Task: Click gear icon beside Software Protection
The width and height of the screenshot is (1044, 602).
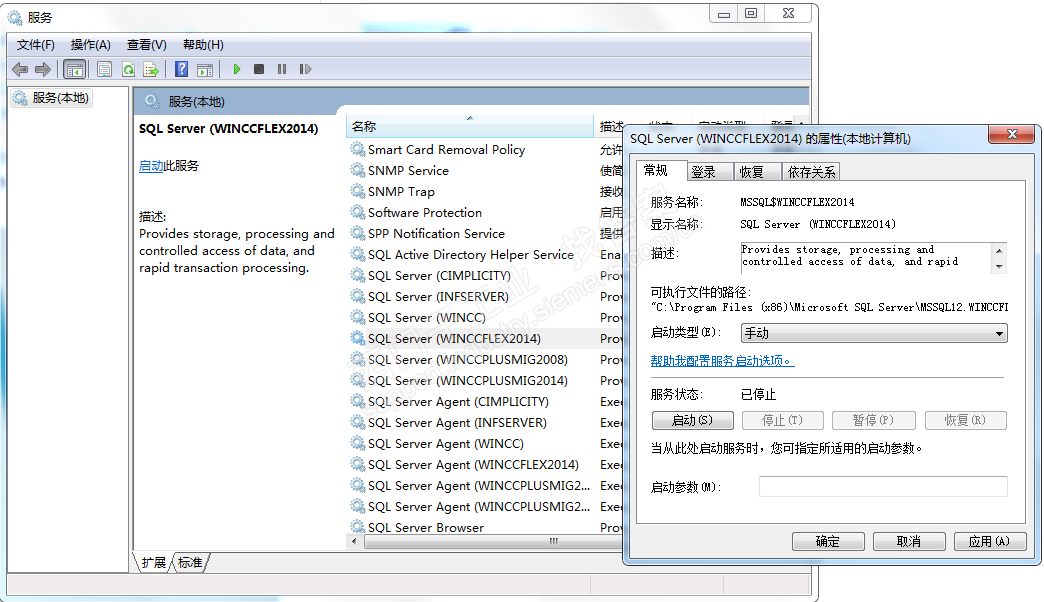Action: tap(358, 212)
